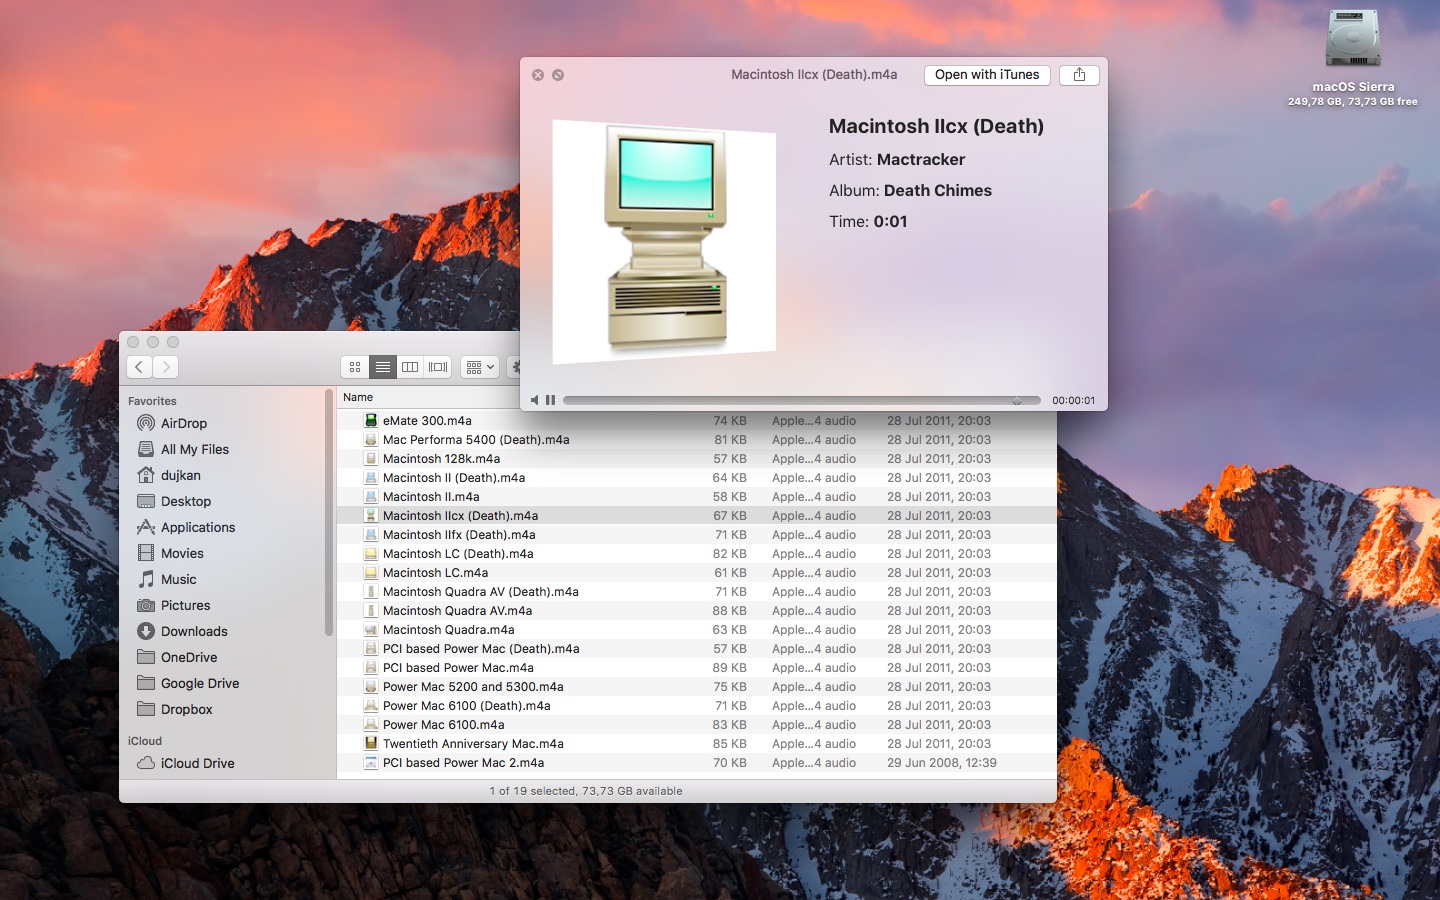Click the Finder sidebar scrollbar

329,513
